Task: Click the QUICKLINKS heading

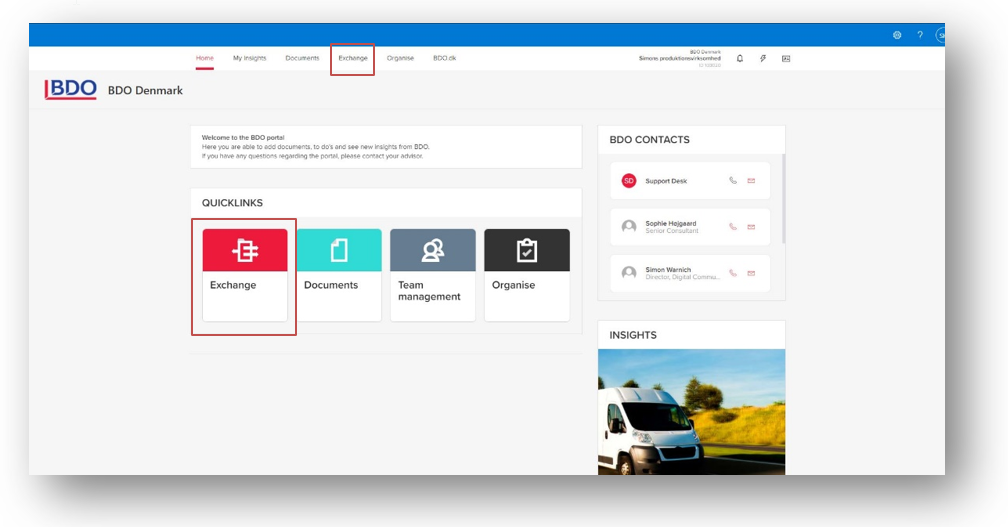Action: 232,202
